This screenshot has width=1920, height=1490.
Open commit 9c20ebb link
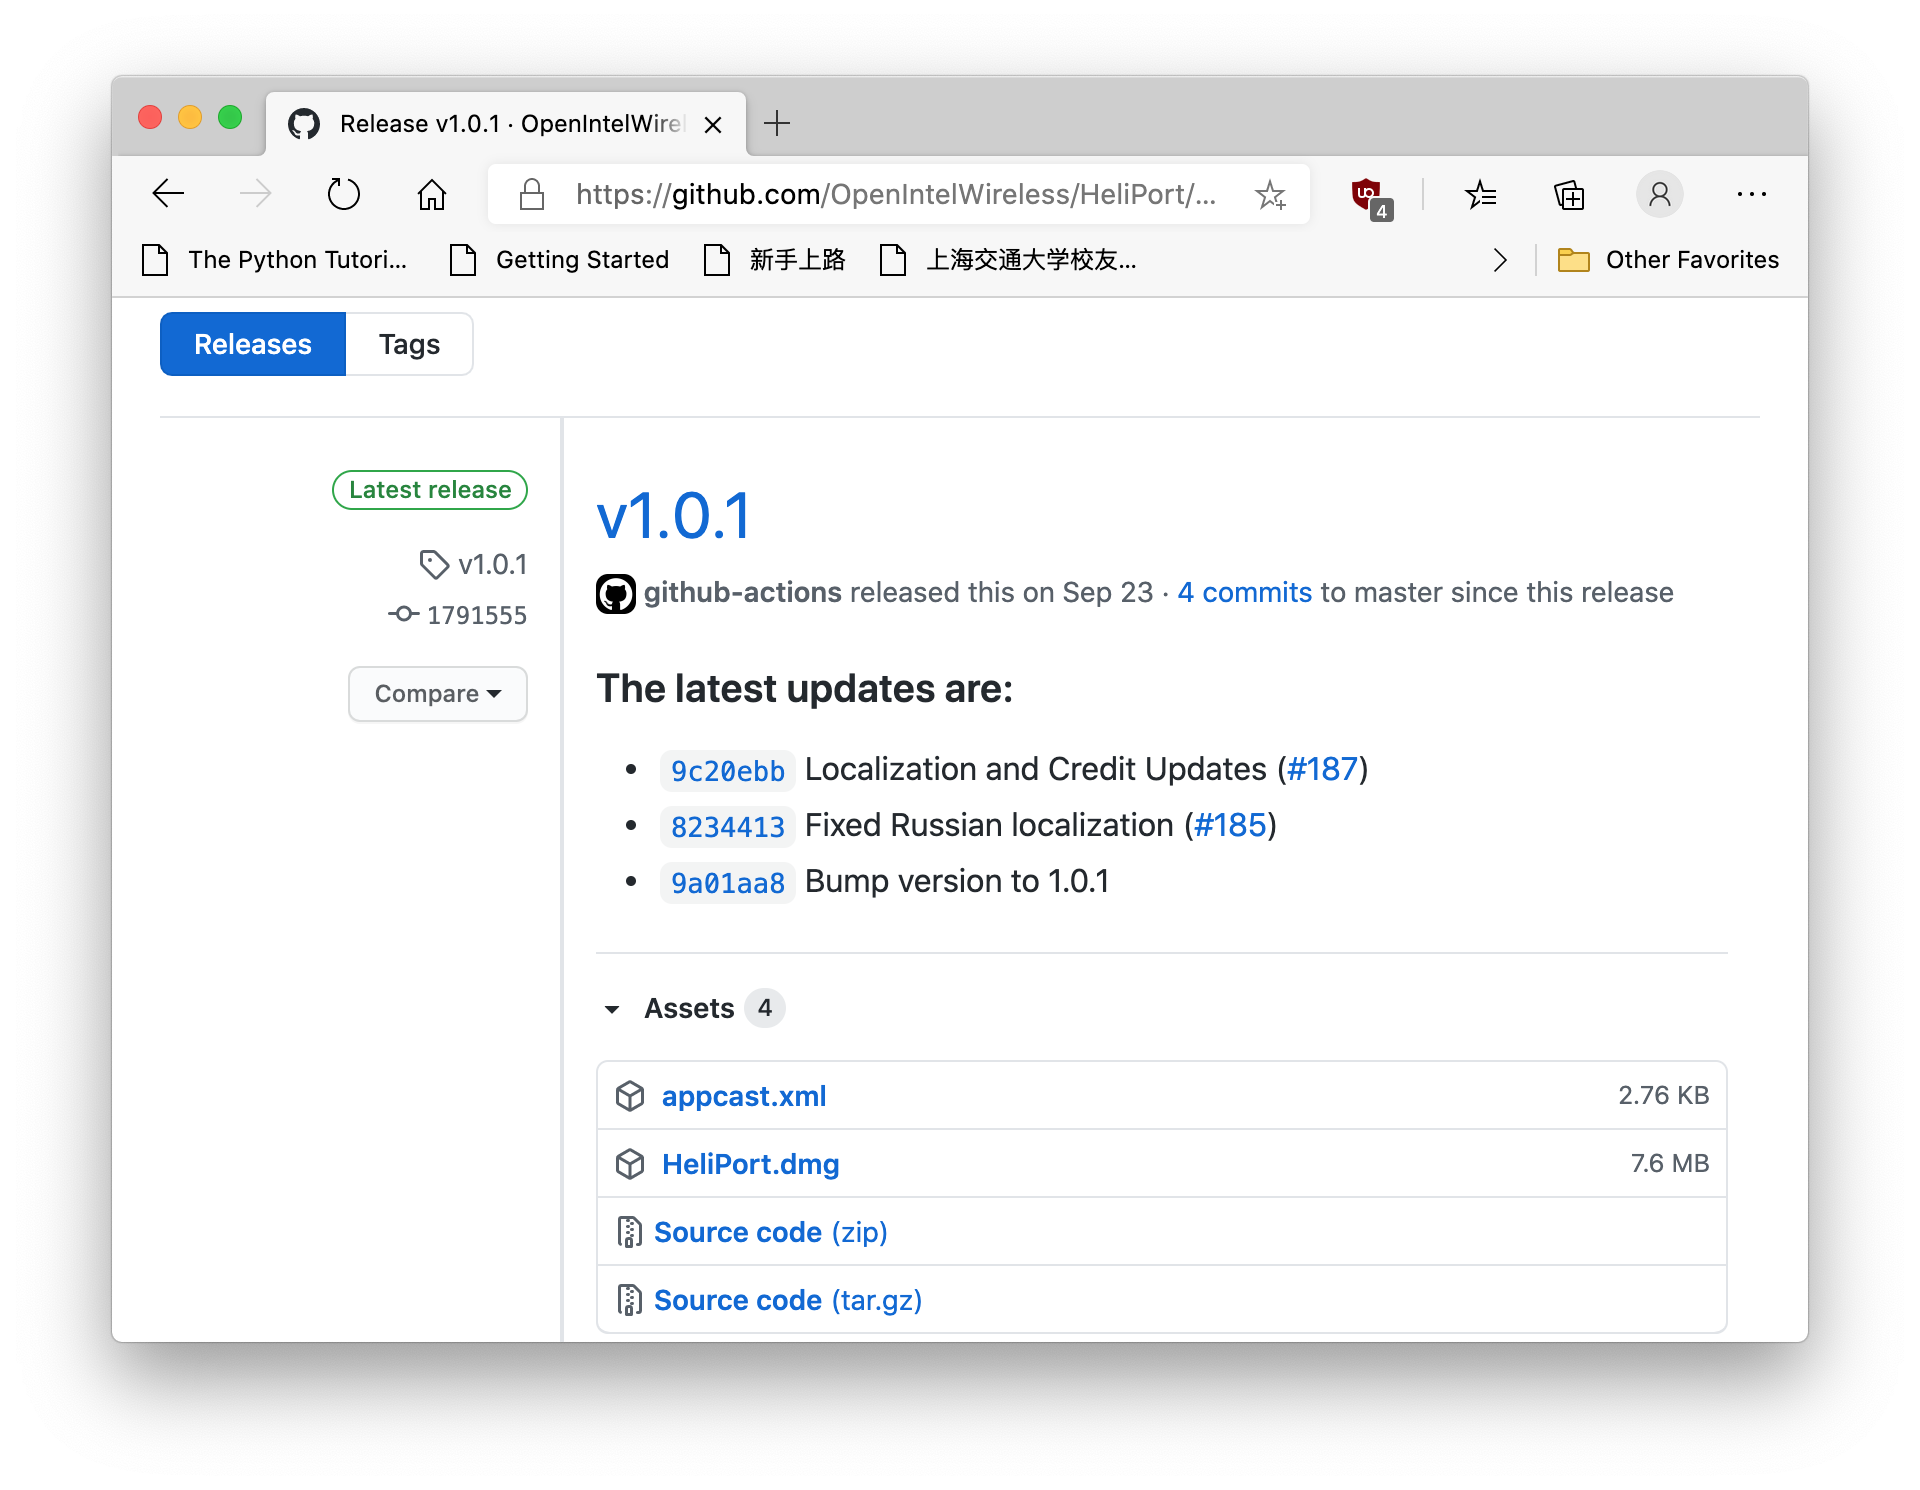(x=727, y=771)
